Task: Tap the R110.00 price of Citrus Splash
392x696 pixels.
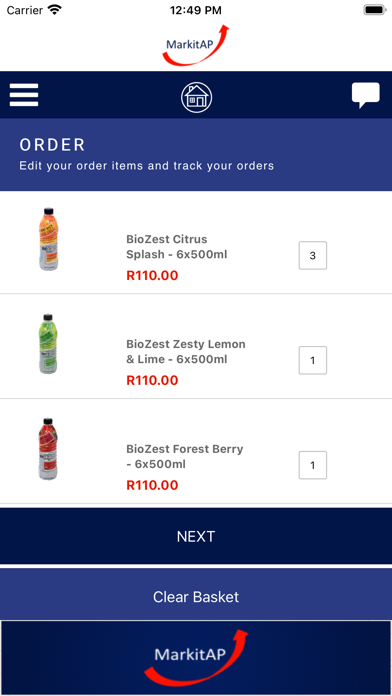Action: [x=152, y=276]
